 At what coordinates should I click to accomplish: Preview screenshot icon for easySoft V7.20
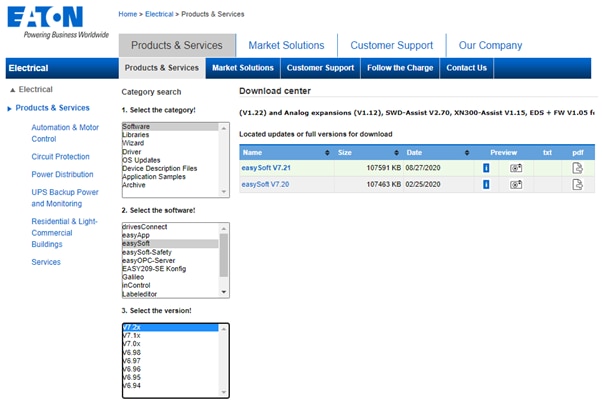(516, 184)
